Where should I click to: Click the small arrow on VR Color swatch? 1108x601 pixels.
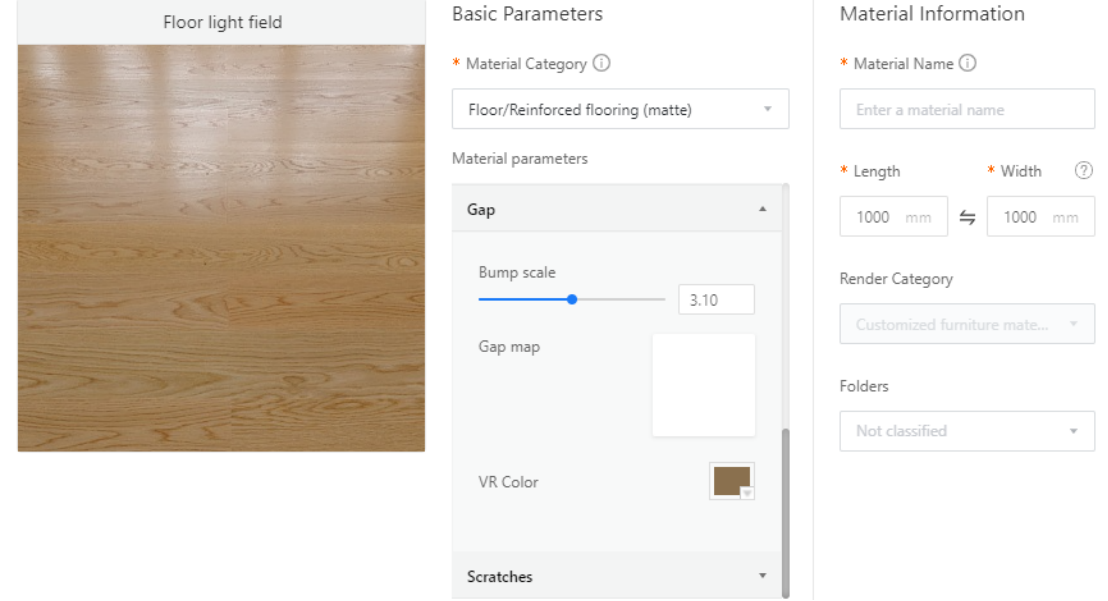[746, 492]
